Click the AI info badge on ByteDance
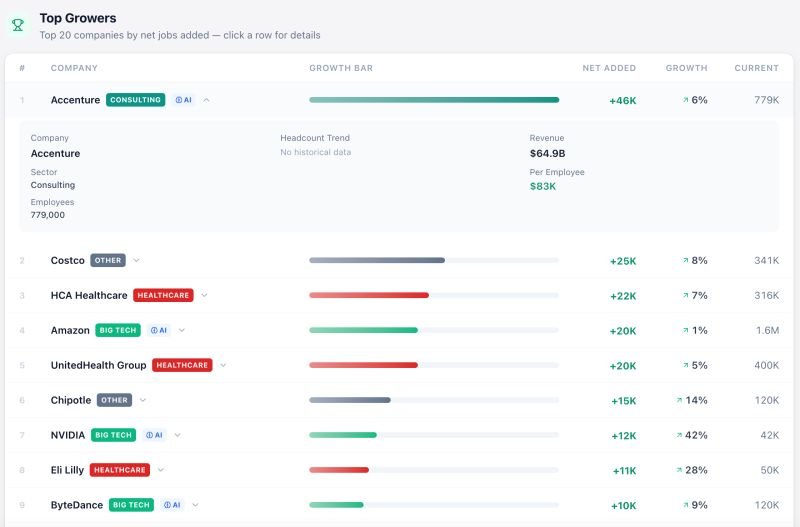Screen dimensions: 800x527 coord(172,505)
